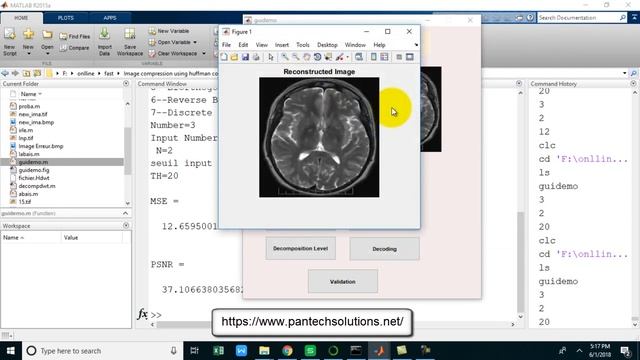Click the Decomposition Level button in guidemo
The image size is (640, 360).
tap(300, 248)
